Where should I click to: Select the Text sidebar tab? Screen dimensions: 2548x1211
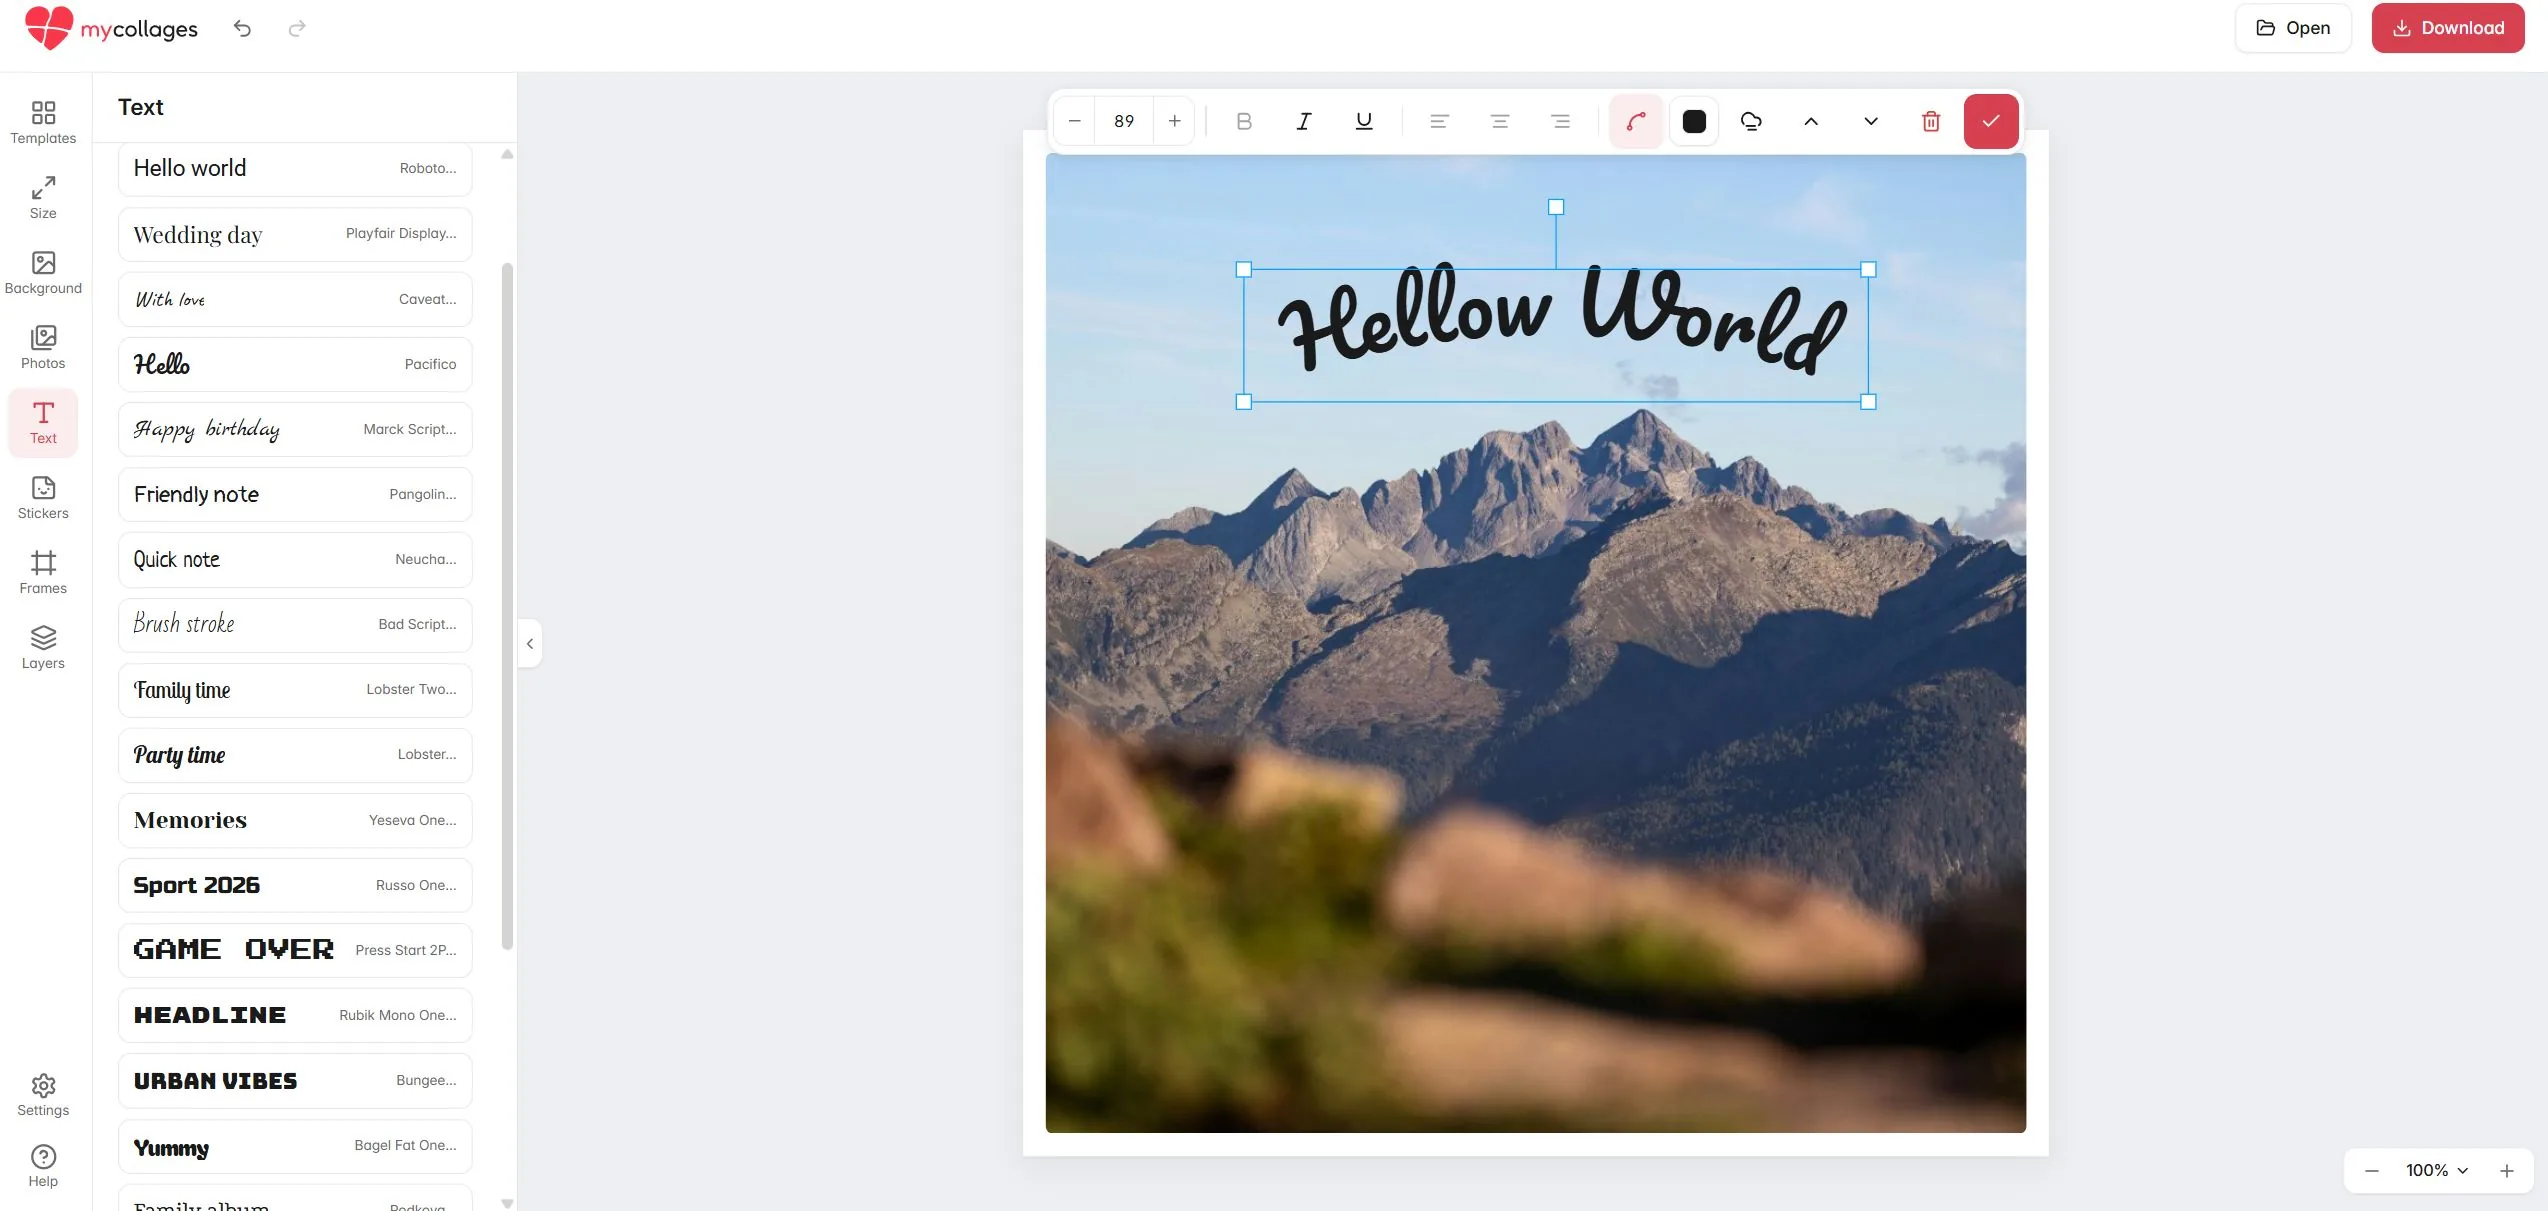pyautogui.click(x=43, y=422)
